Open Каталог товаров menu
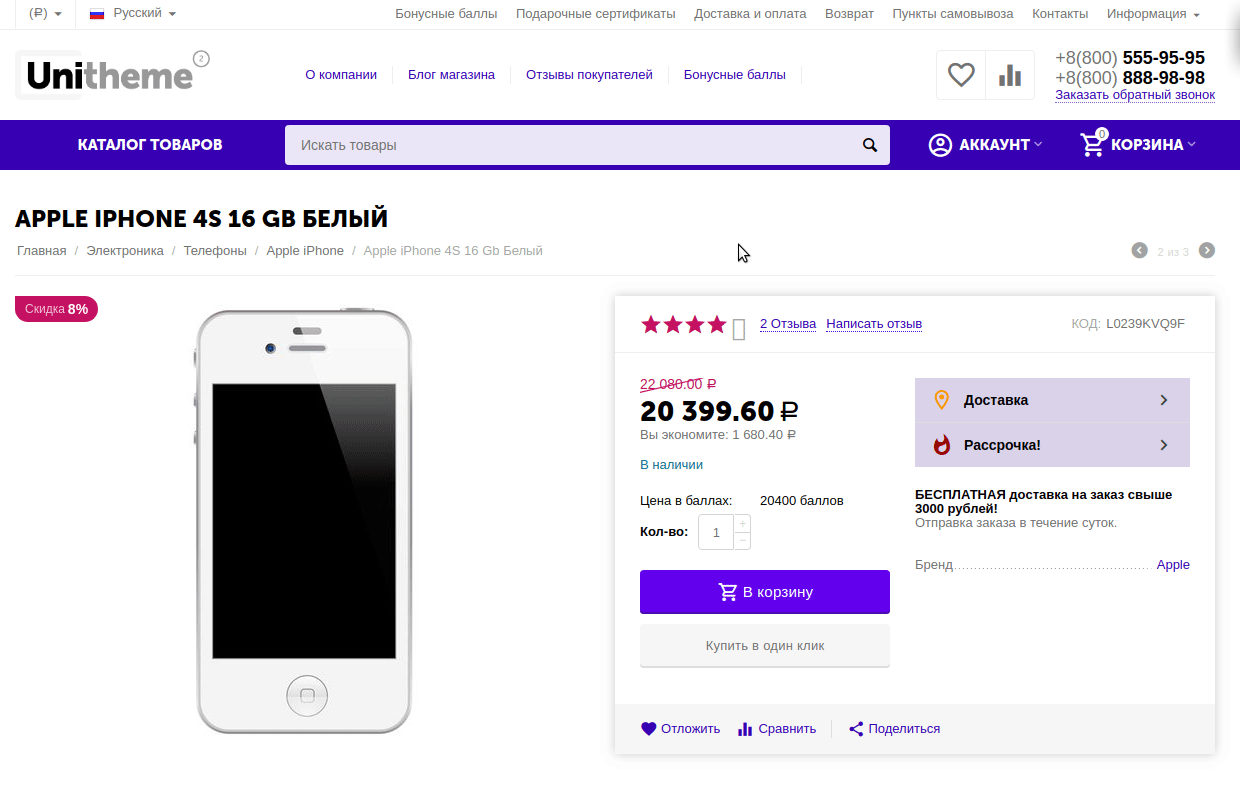 [150, 145]
